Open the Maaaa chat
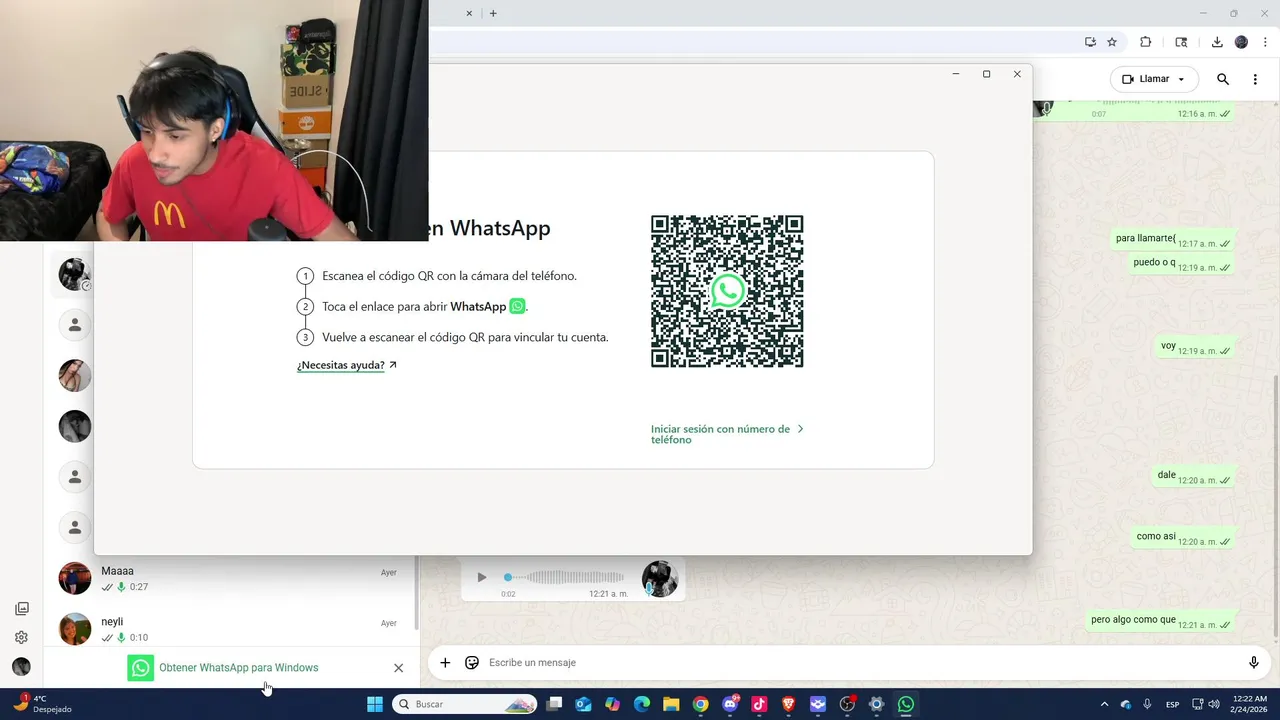This screenshot has height=720, width=1280. click(x=230, y=578)
